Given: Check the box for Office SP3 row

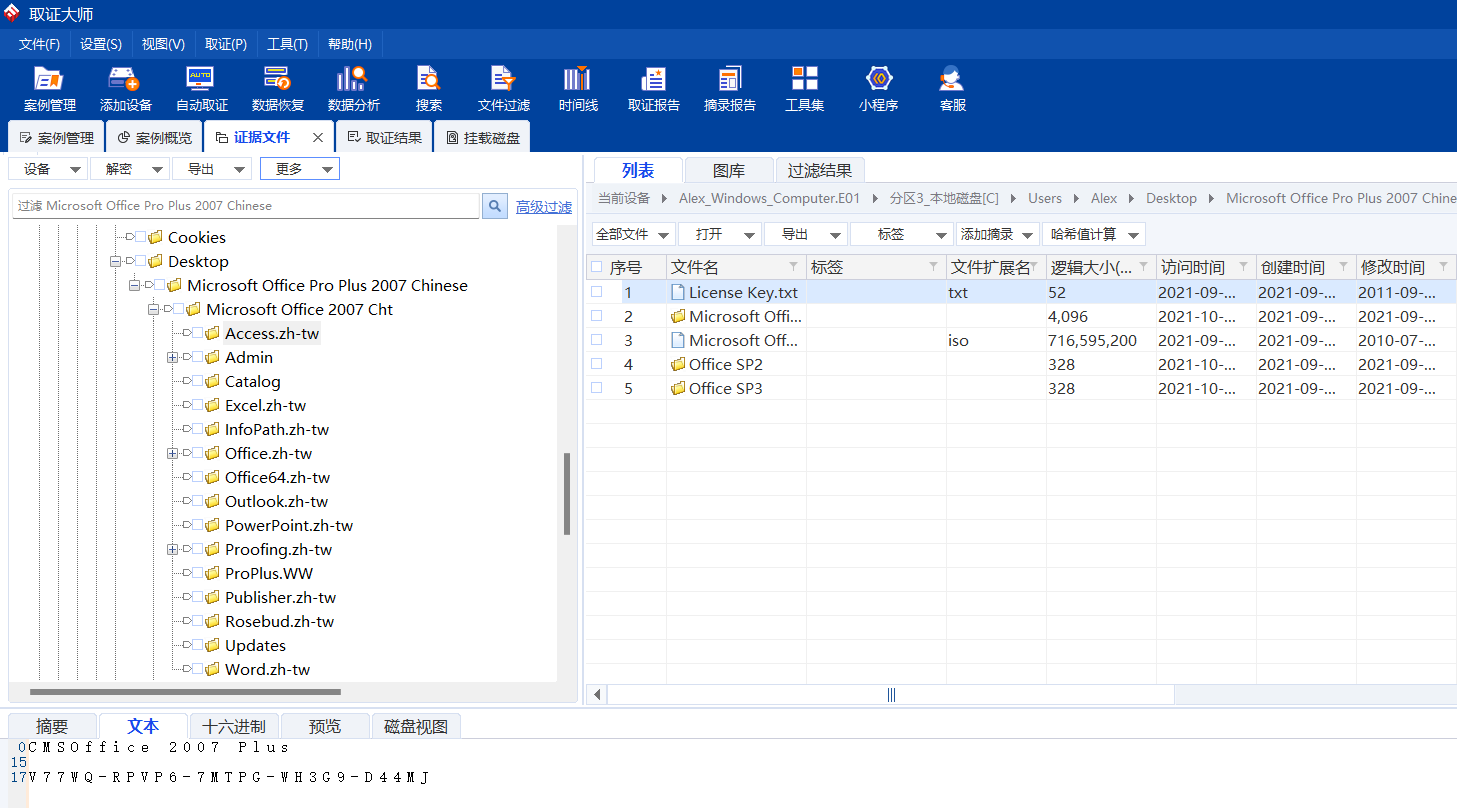Looking at the screenshot, I should point(597,388).
